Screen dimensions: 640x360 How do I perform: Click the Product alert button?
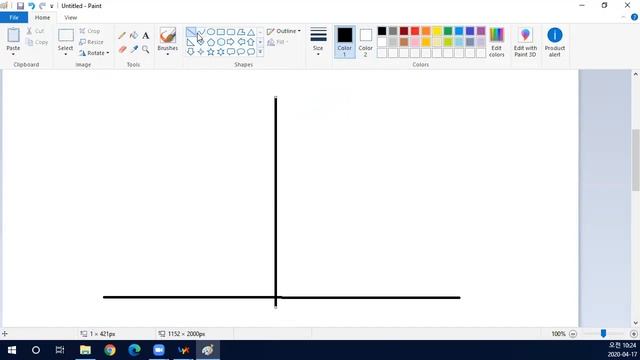click(555, 42)
